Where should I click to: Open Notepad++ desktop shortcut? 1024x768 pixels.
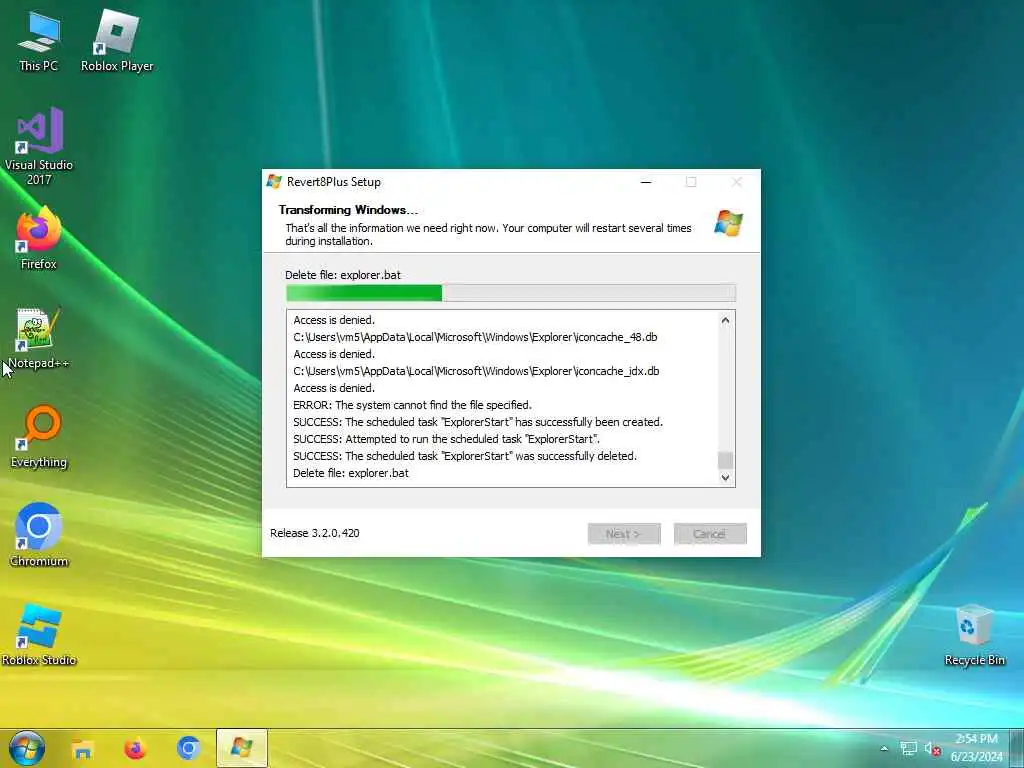(x=39, y=338)
